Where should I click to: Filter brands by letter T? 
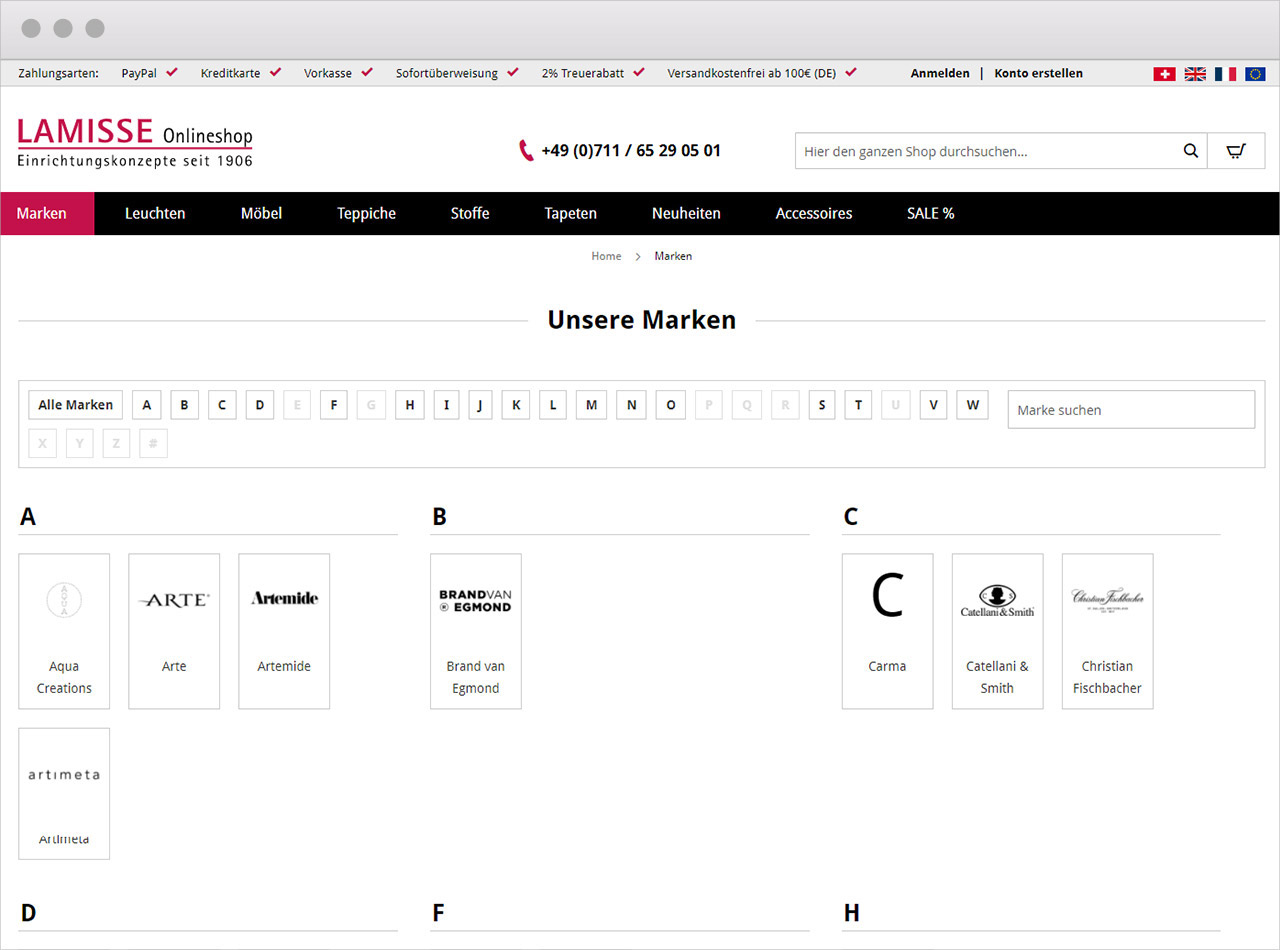[x=858, y=405]
